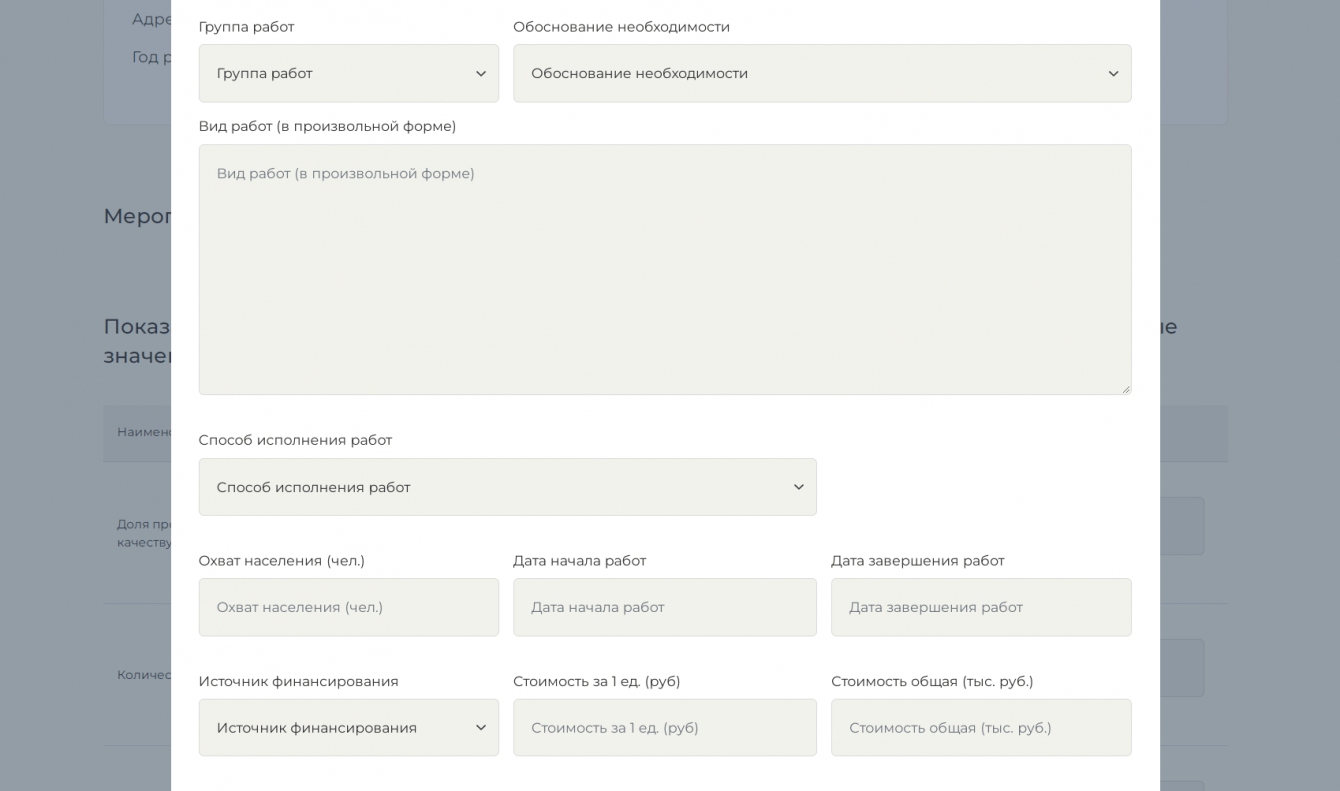Viewport: 1340px width, 791px height.
Task: Focus the Охват населения (чел.) input field
Action: coord(348,607)
